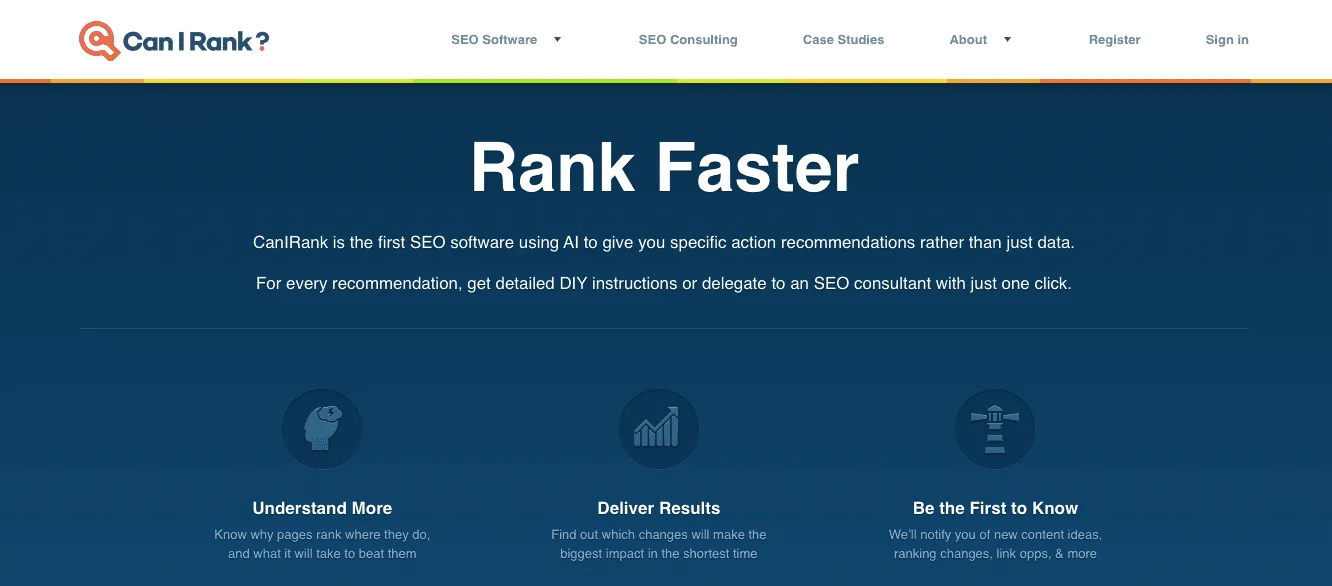Open the SEO Consulting page
The image size is (1332, 586).
(687, 39)
